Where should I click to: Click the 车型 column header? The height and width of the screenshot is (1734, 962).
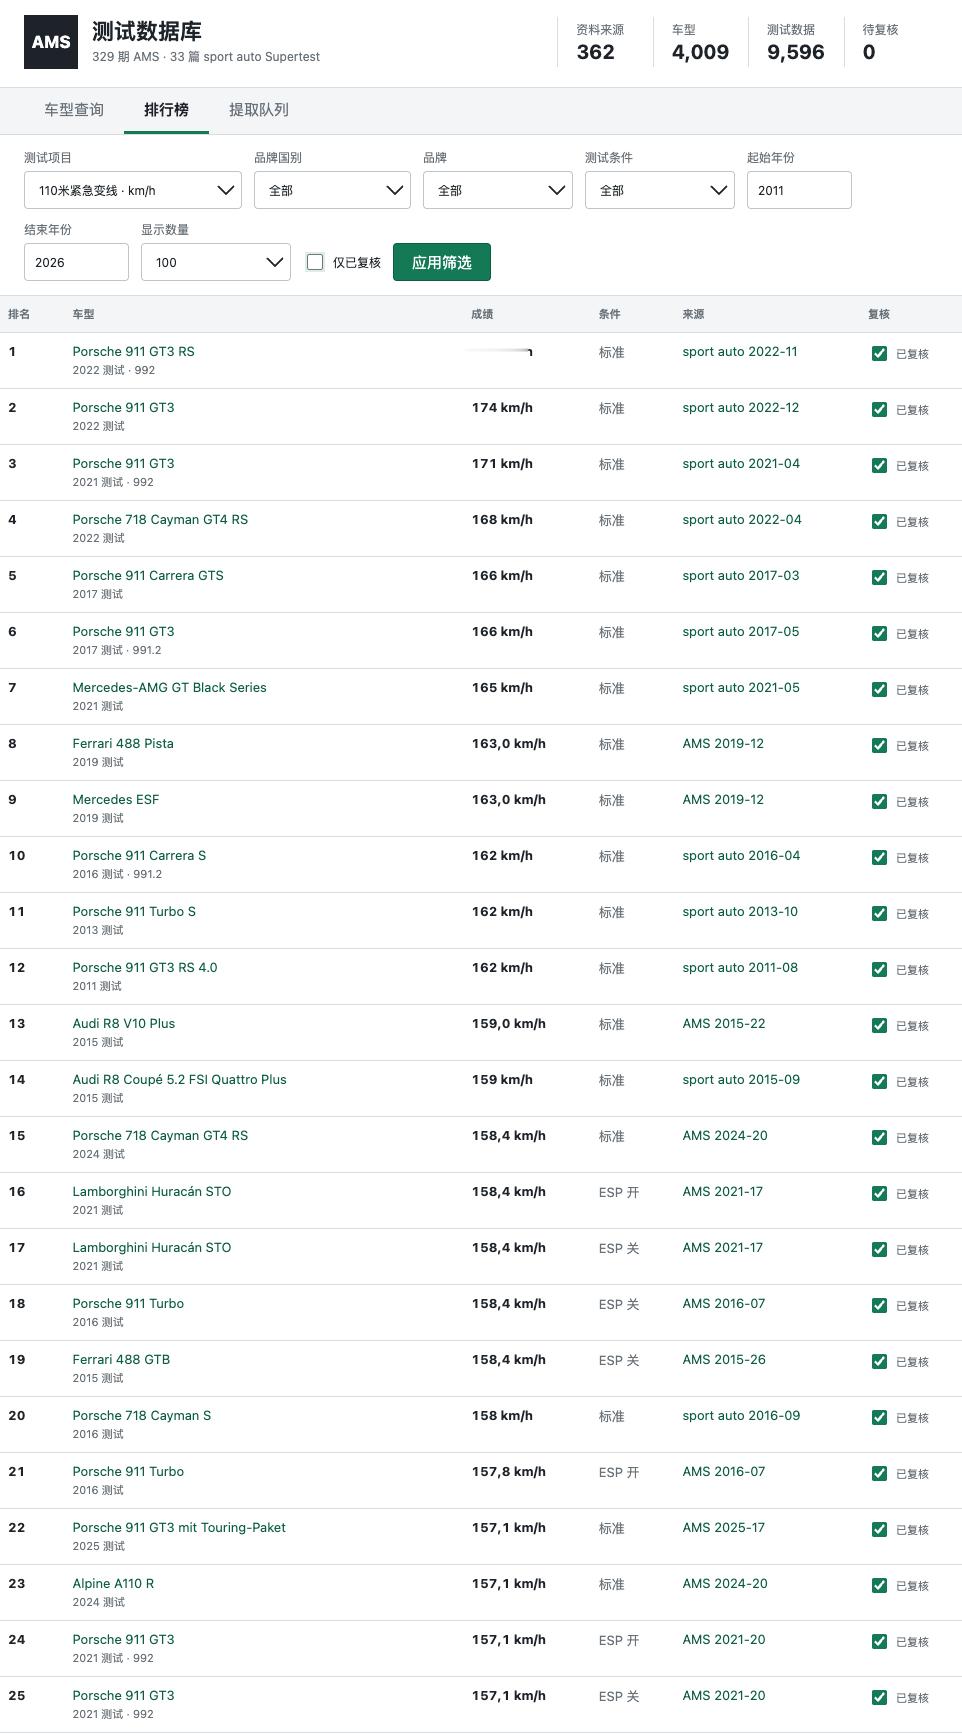point(83,314)
